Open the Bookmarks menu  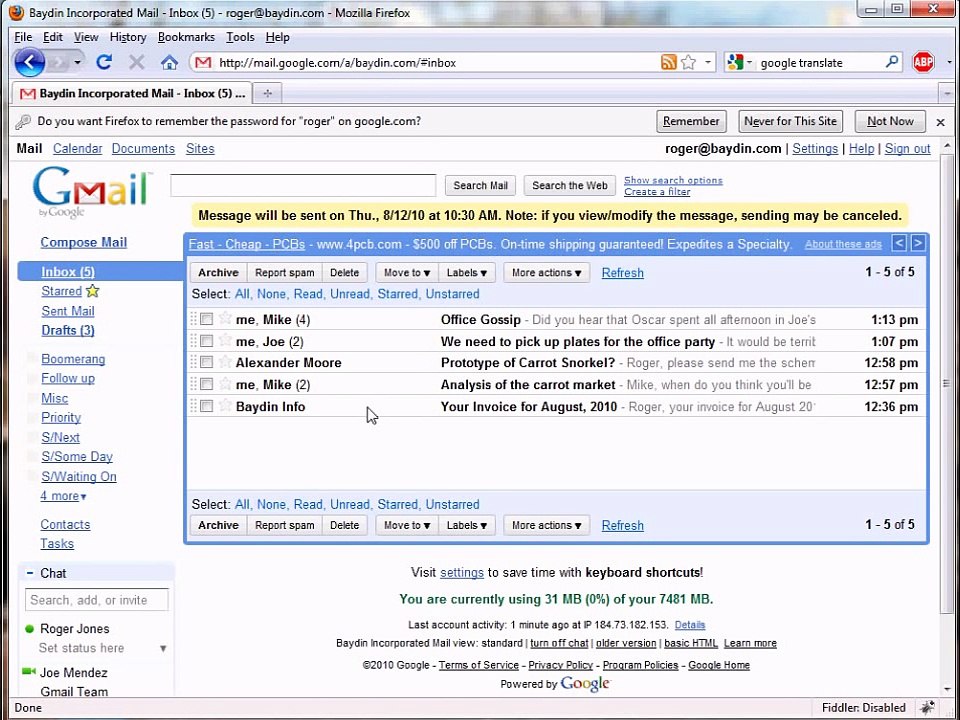[186, 37]
